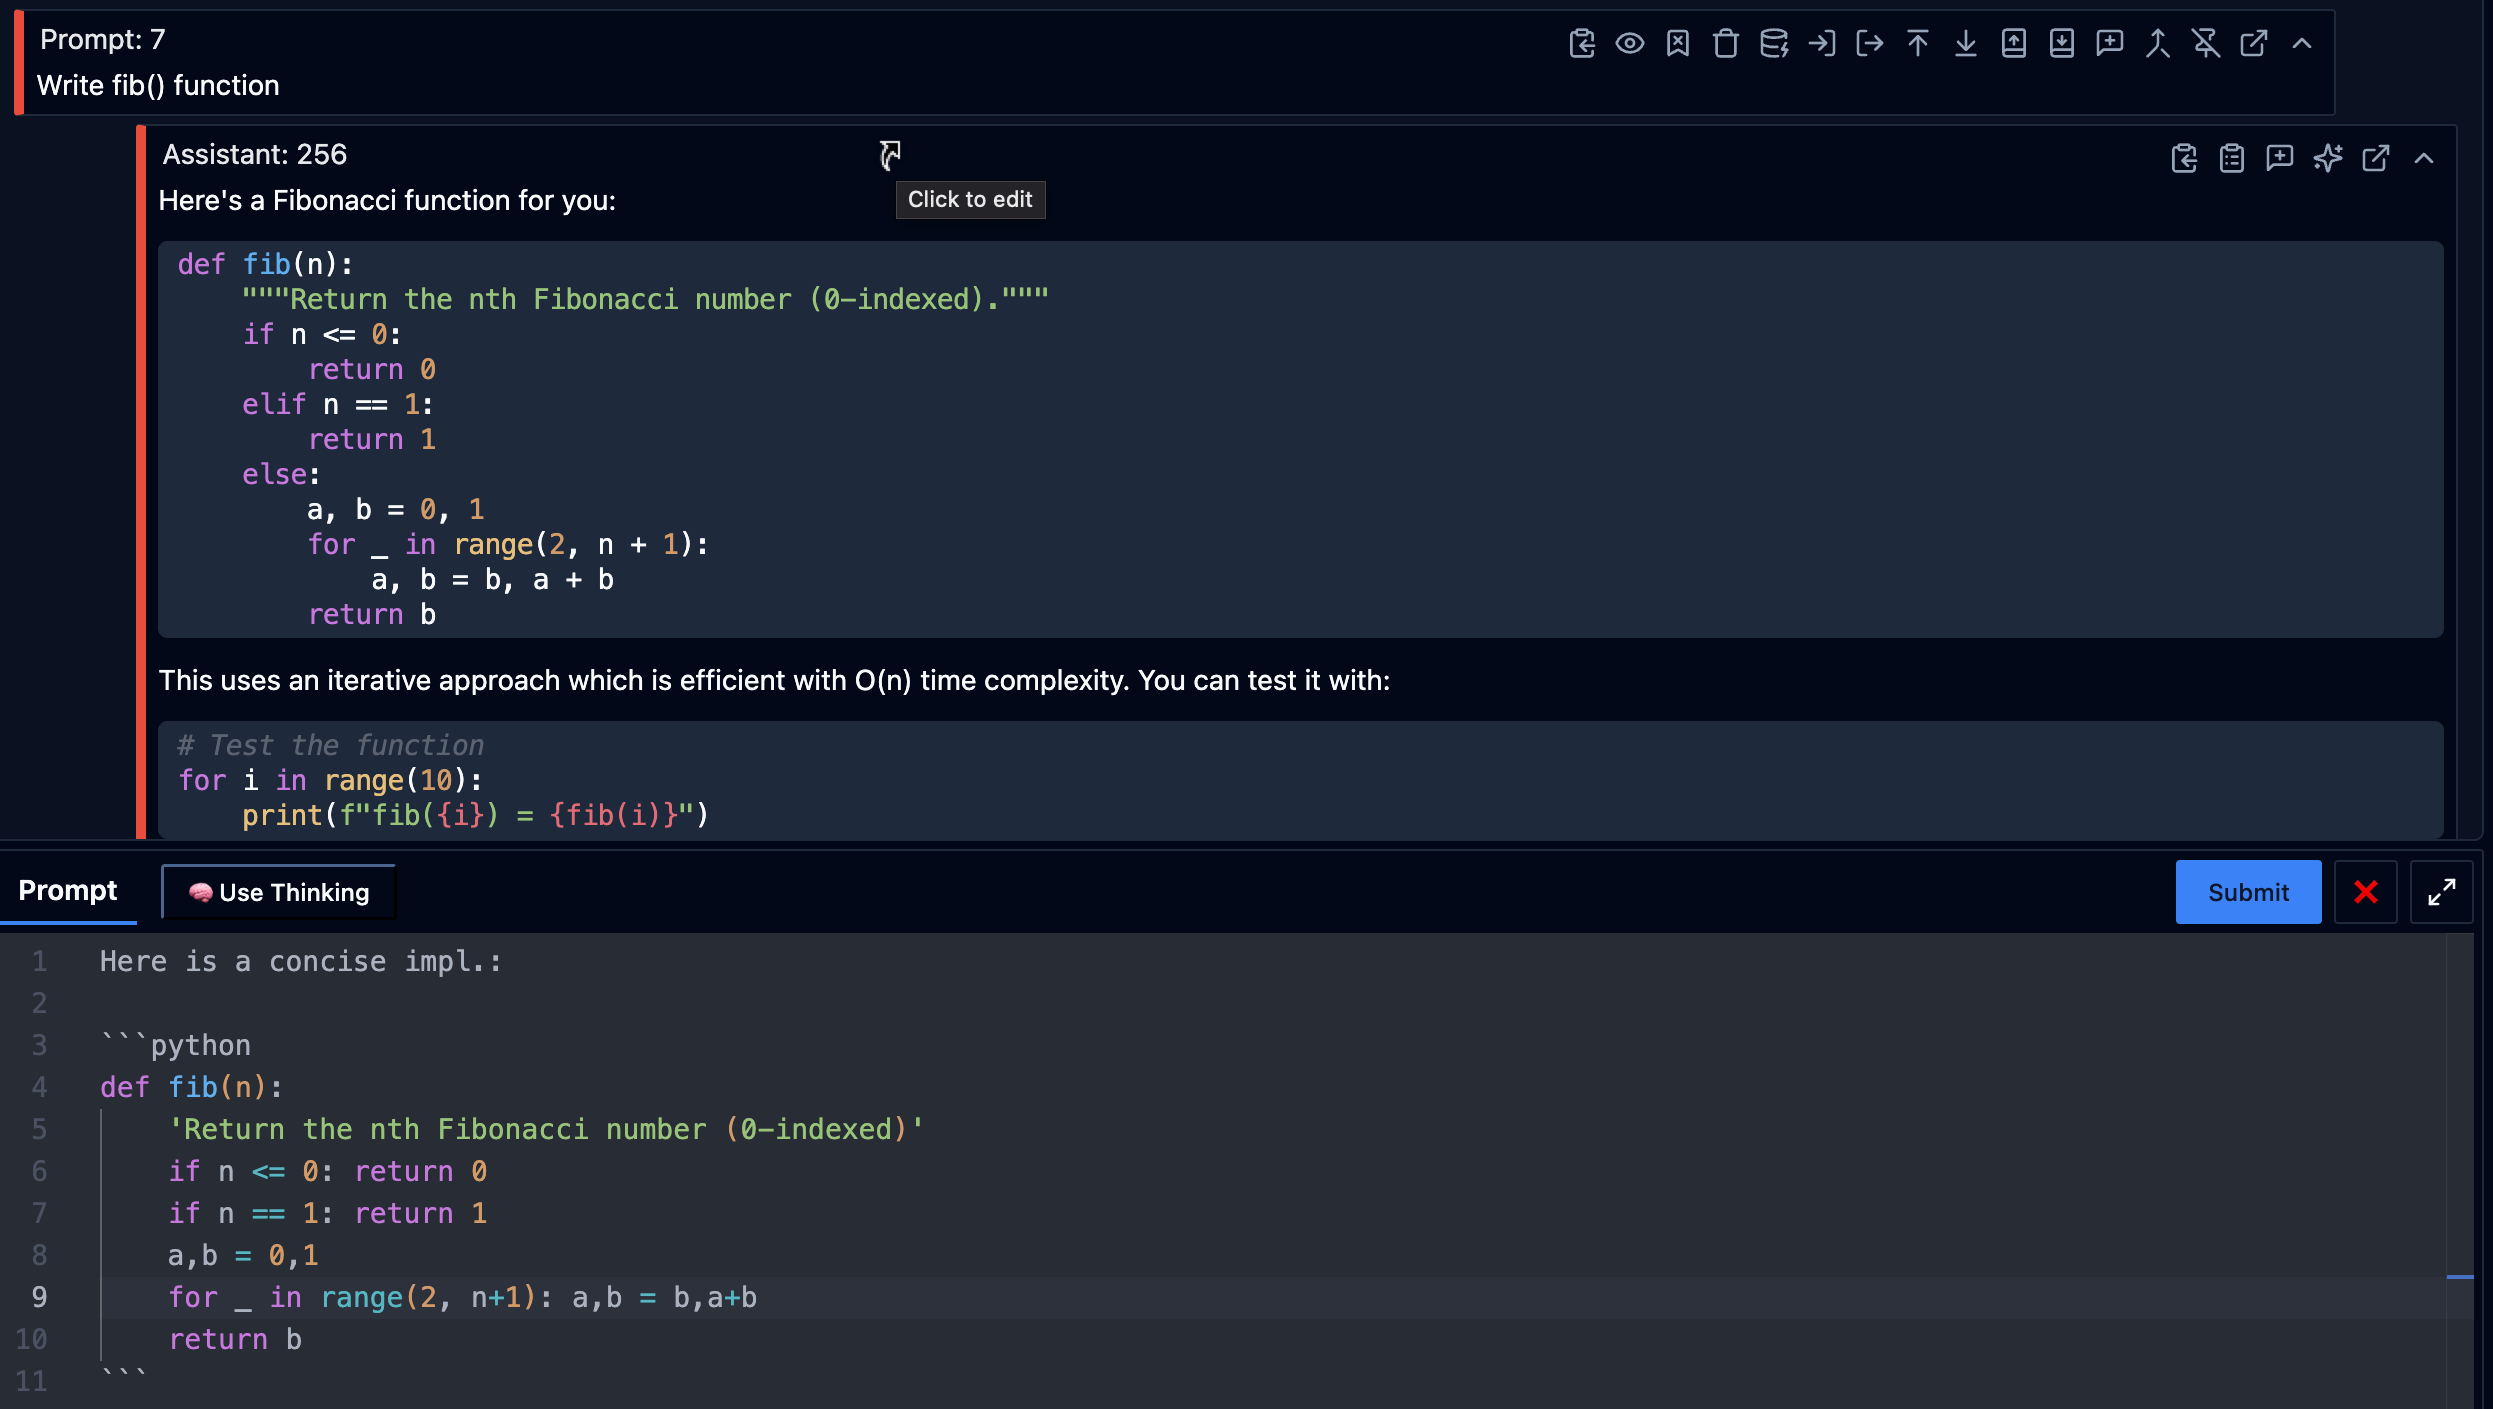
Task: Select the Prompt tab
Action: point(68,890)
